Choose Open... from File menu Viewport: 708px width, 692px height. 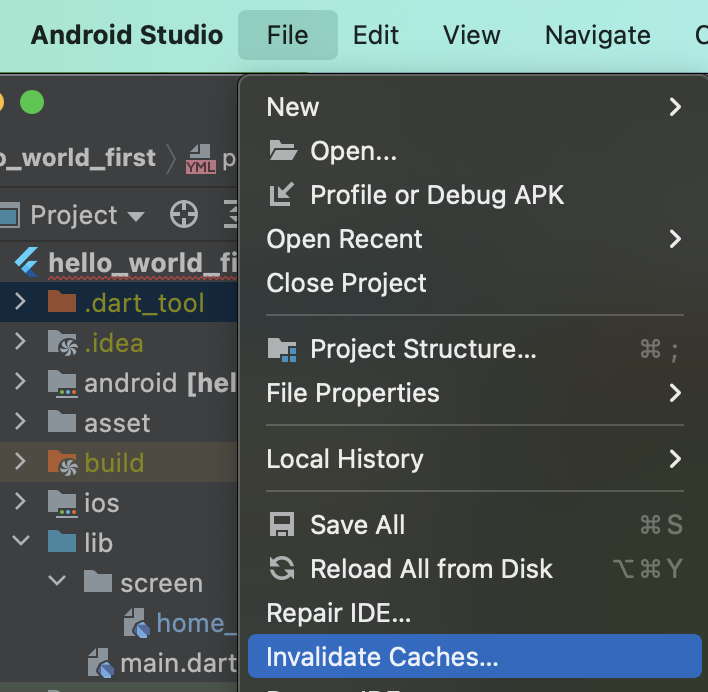click(475, 151)
